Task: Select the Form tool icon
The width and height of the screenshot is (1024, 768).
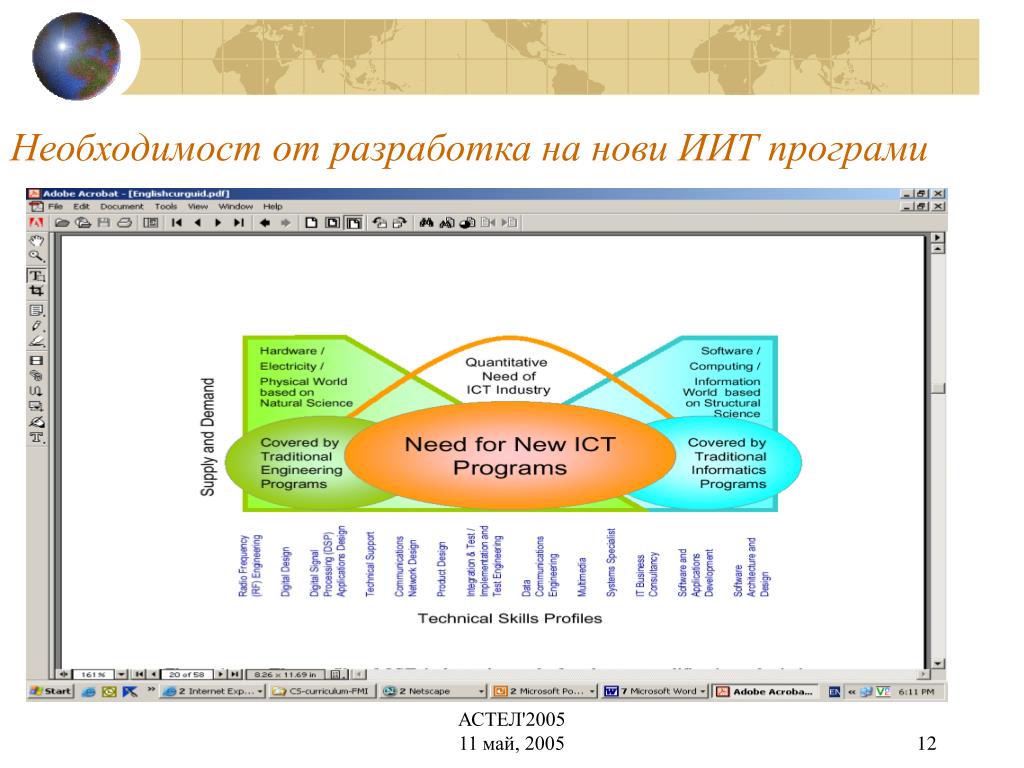Action: pyautogui.click(x=37, y=407)
